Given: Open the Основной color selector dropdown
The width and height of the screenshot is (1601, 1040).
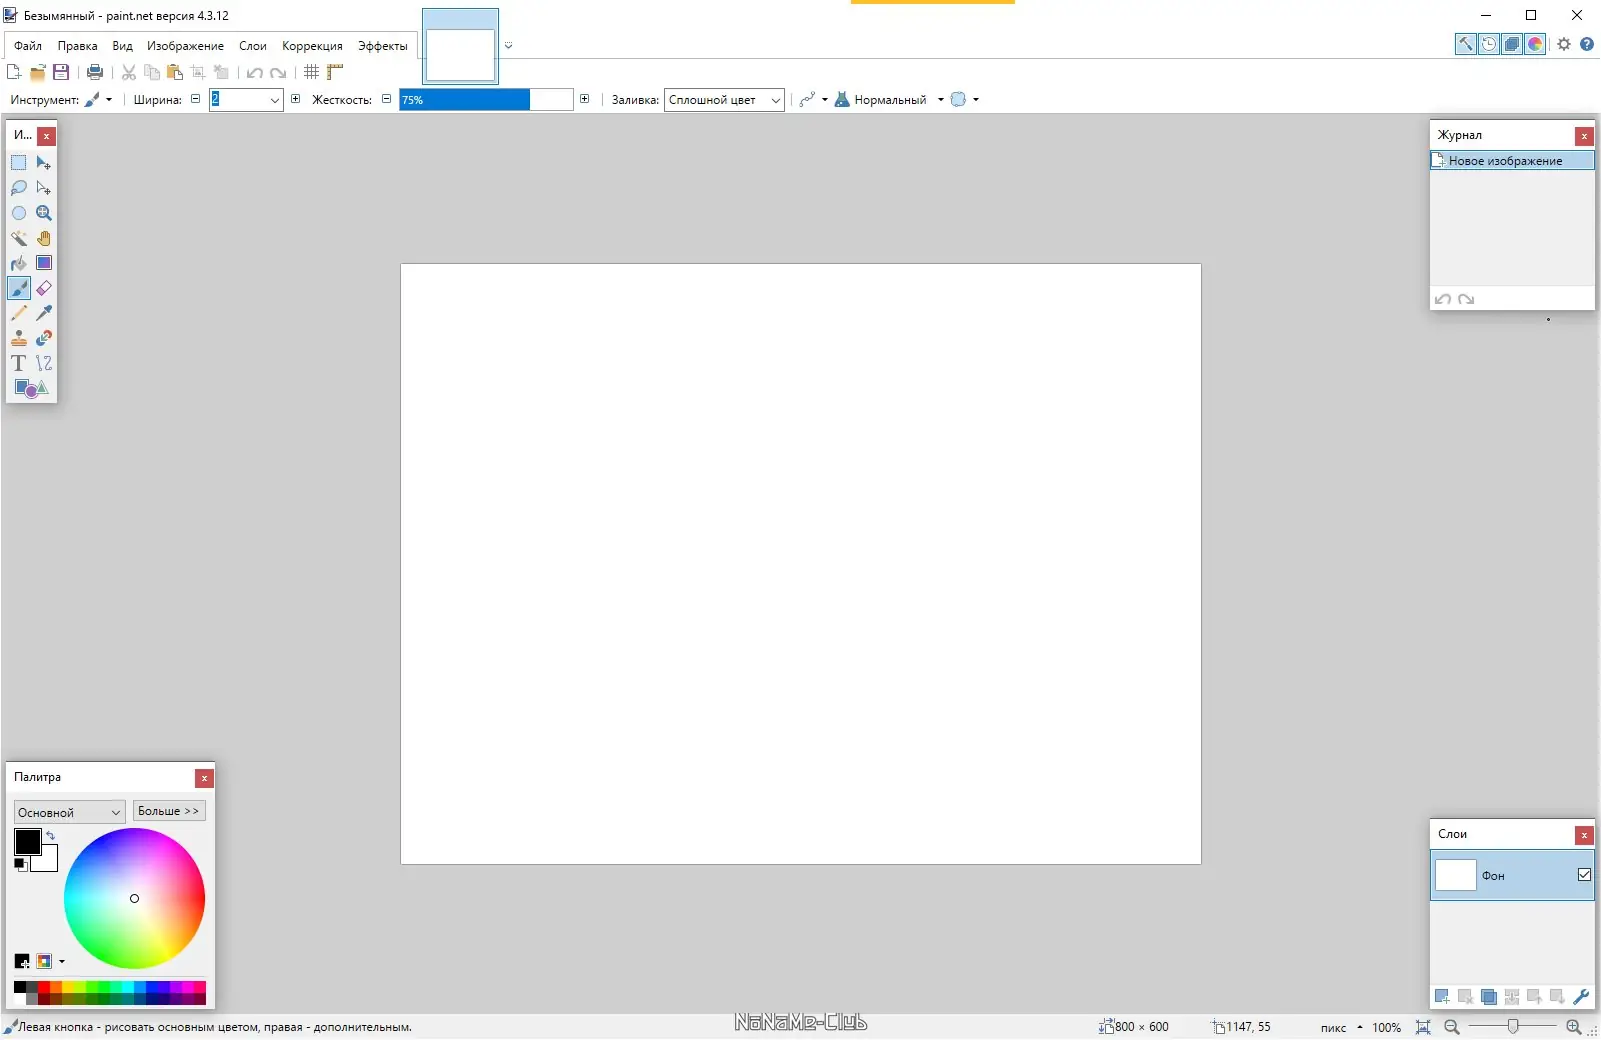Looking at the screenshot, I should pos(69,812).
